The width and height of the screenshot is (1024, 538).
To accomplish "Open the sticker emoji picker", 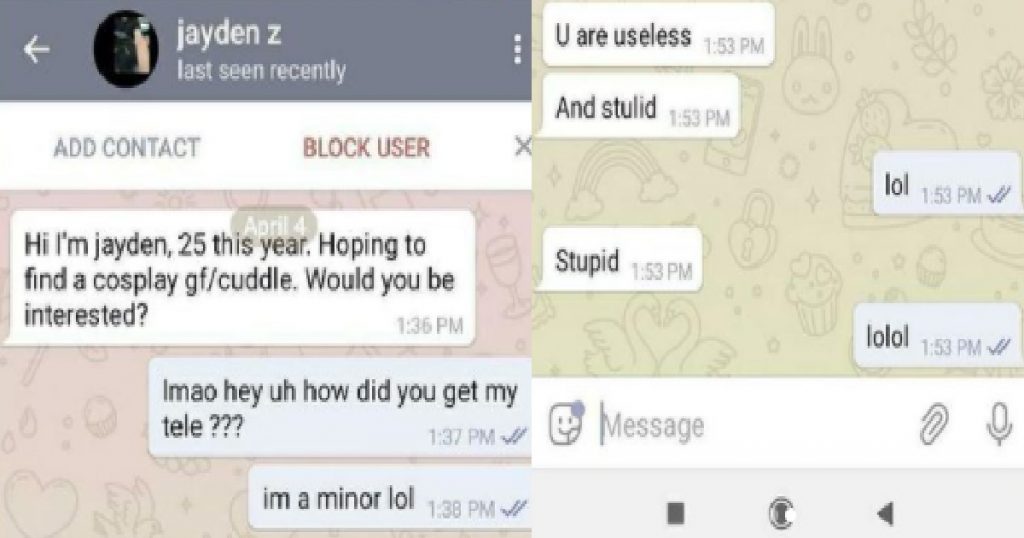I will [x=566, y=424].
